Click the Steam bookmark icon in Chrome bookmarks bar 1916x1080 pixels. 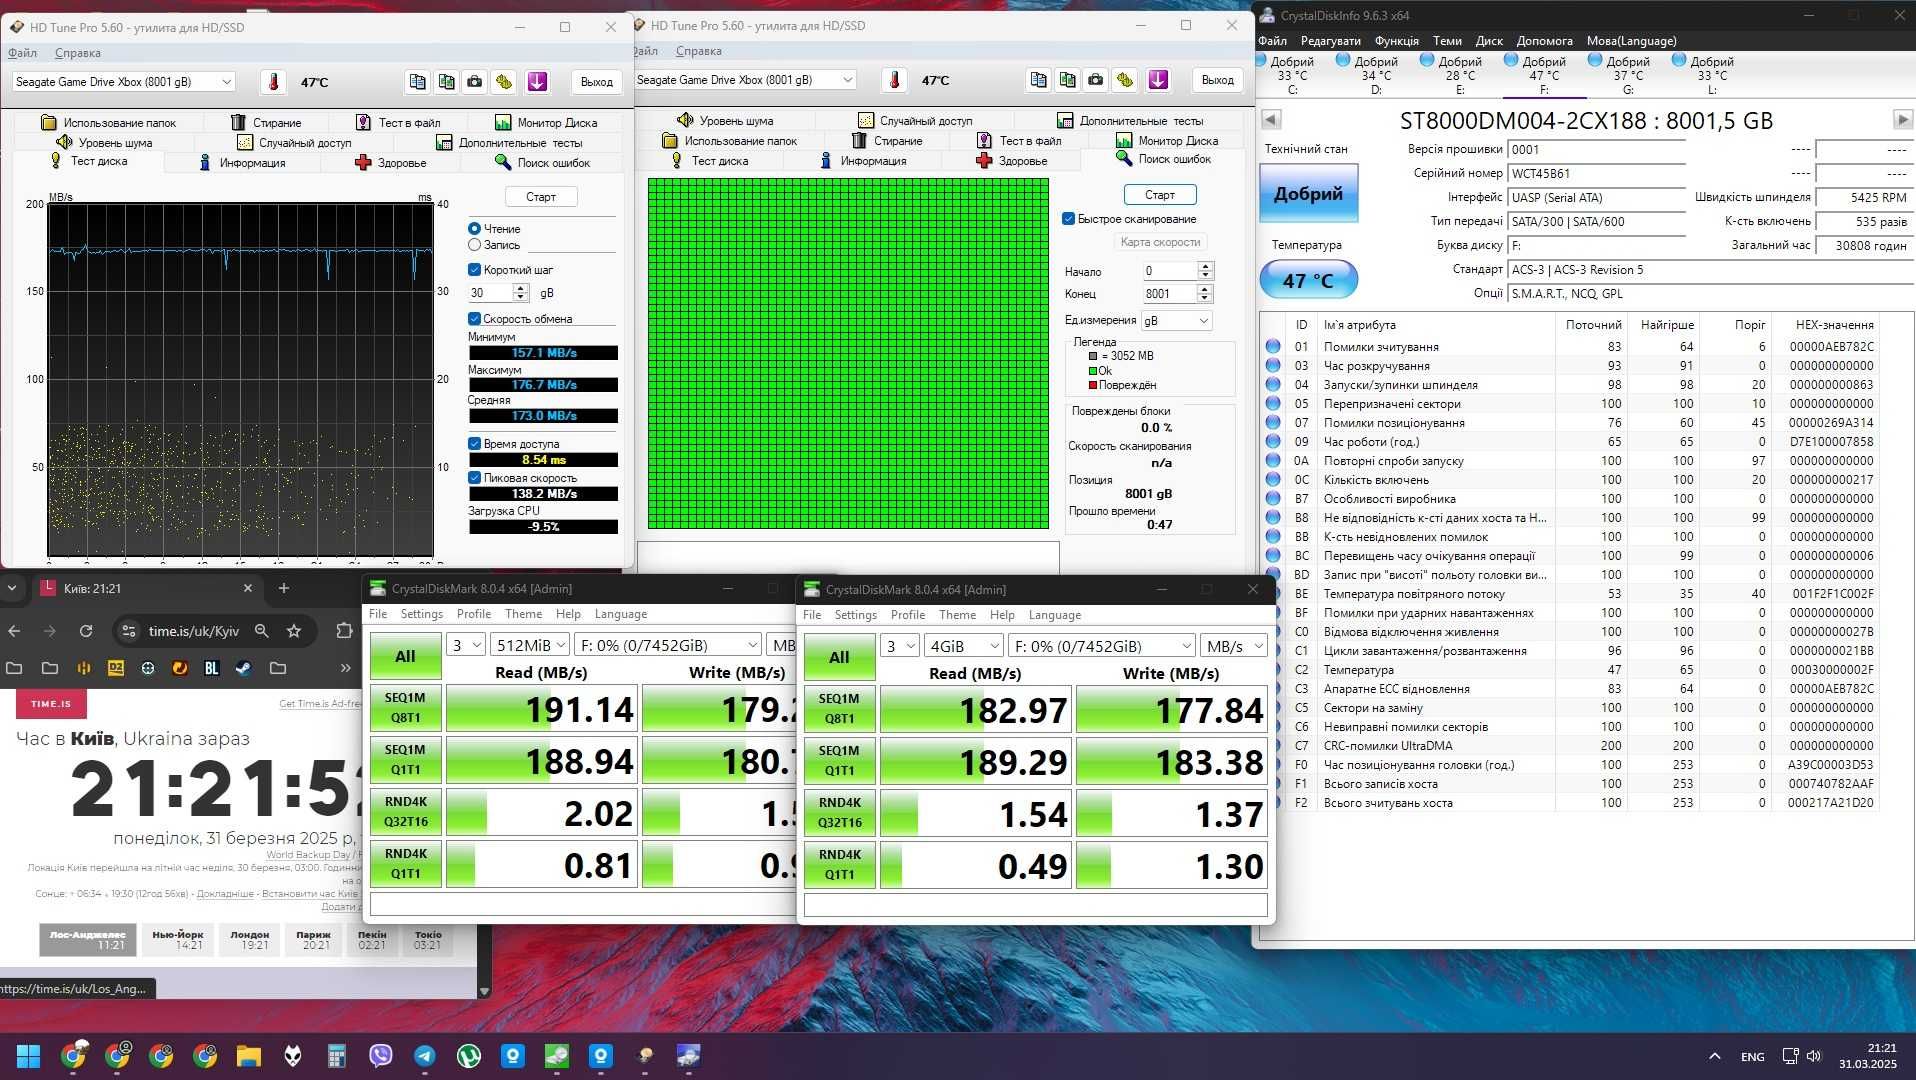pyautogui.click(x=244, y=668)
